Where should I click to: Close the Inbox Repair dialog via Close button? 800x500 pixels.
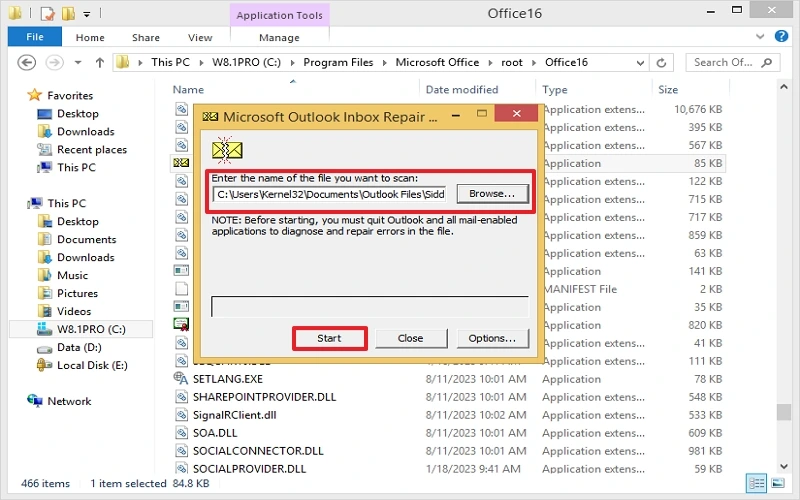pos(411,338)
